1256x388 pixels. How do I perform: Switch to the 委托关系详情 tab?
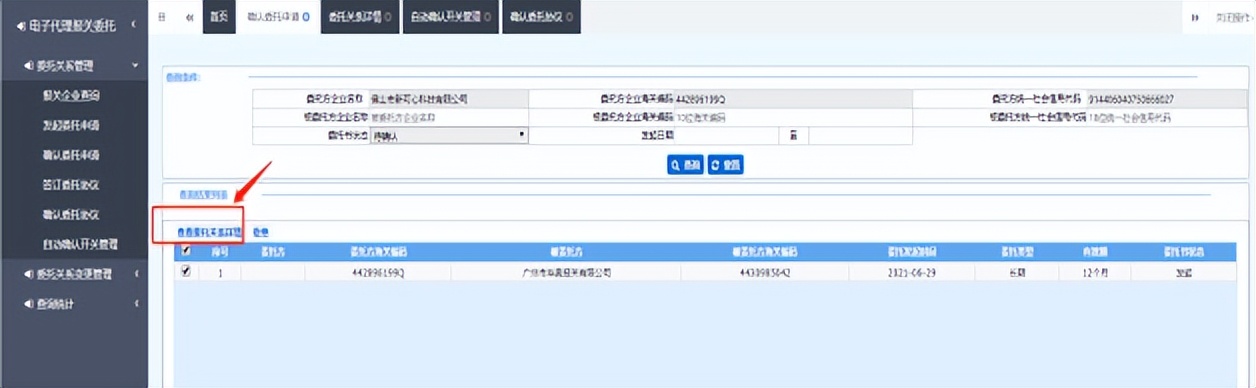[360, 17]
